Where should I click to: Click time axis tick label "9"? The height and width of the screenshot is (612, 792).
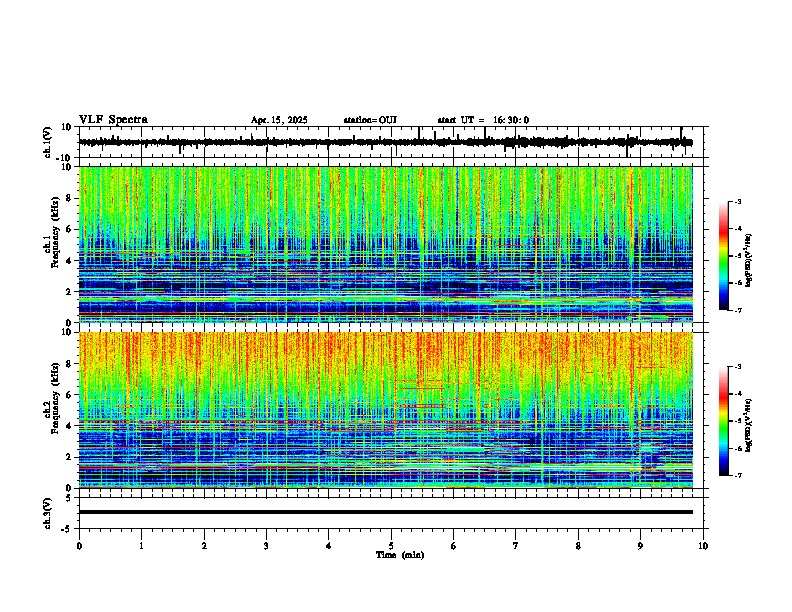click(640, 546)
